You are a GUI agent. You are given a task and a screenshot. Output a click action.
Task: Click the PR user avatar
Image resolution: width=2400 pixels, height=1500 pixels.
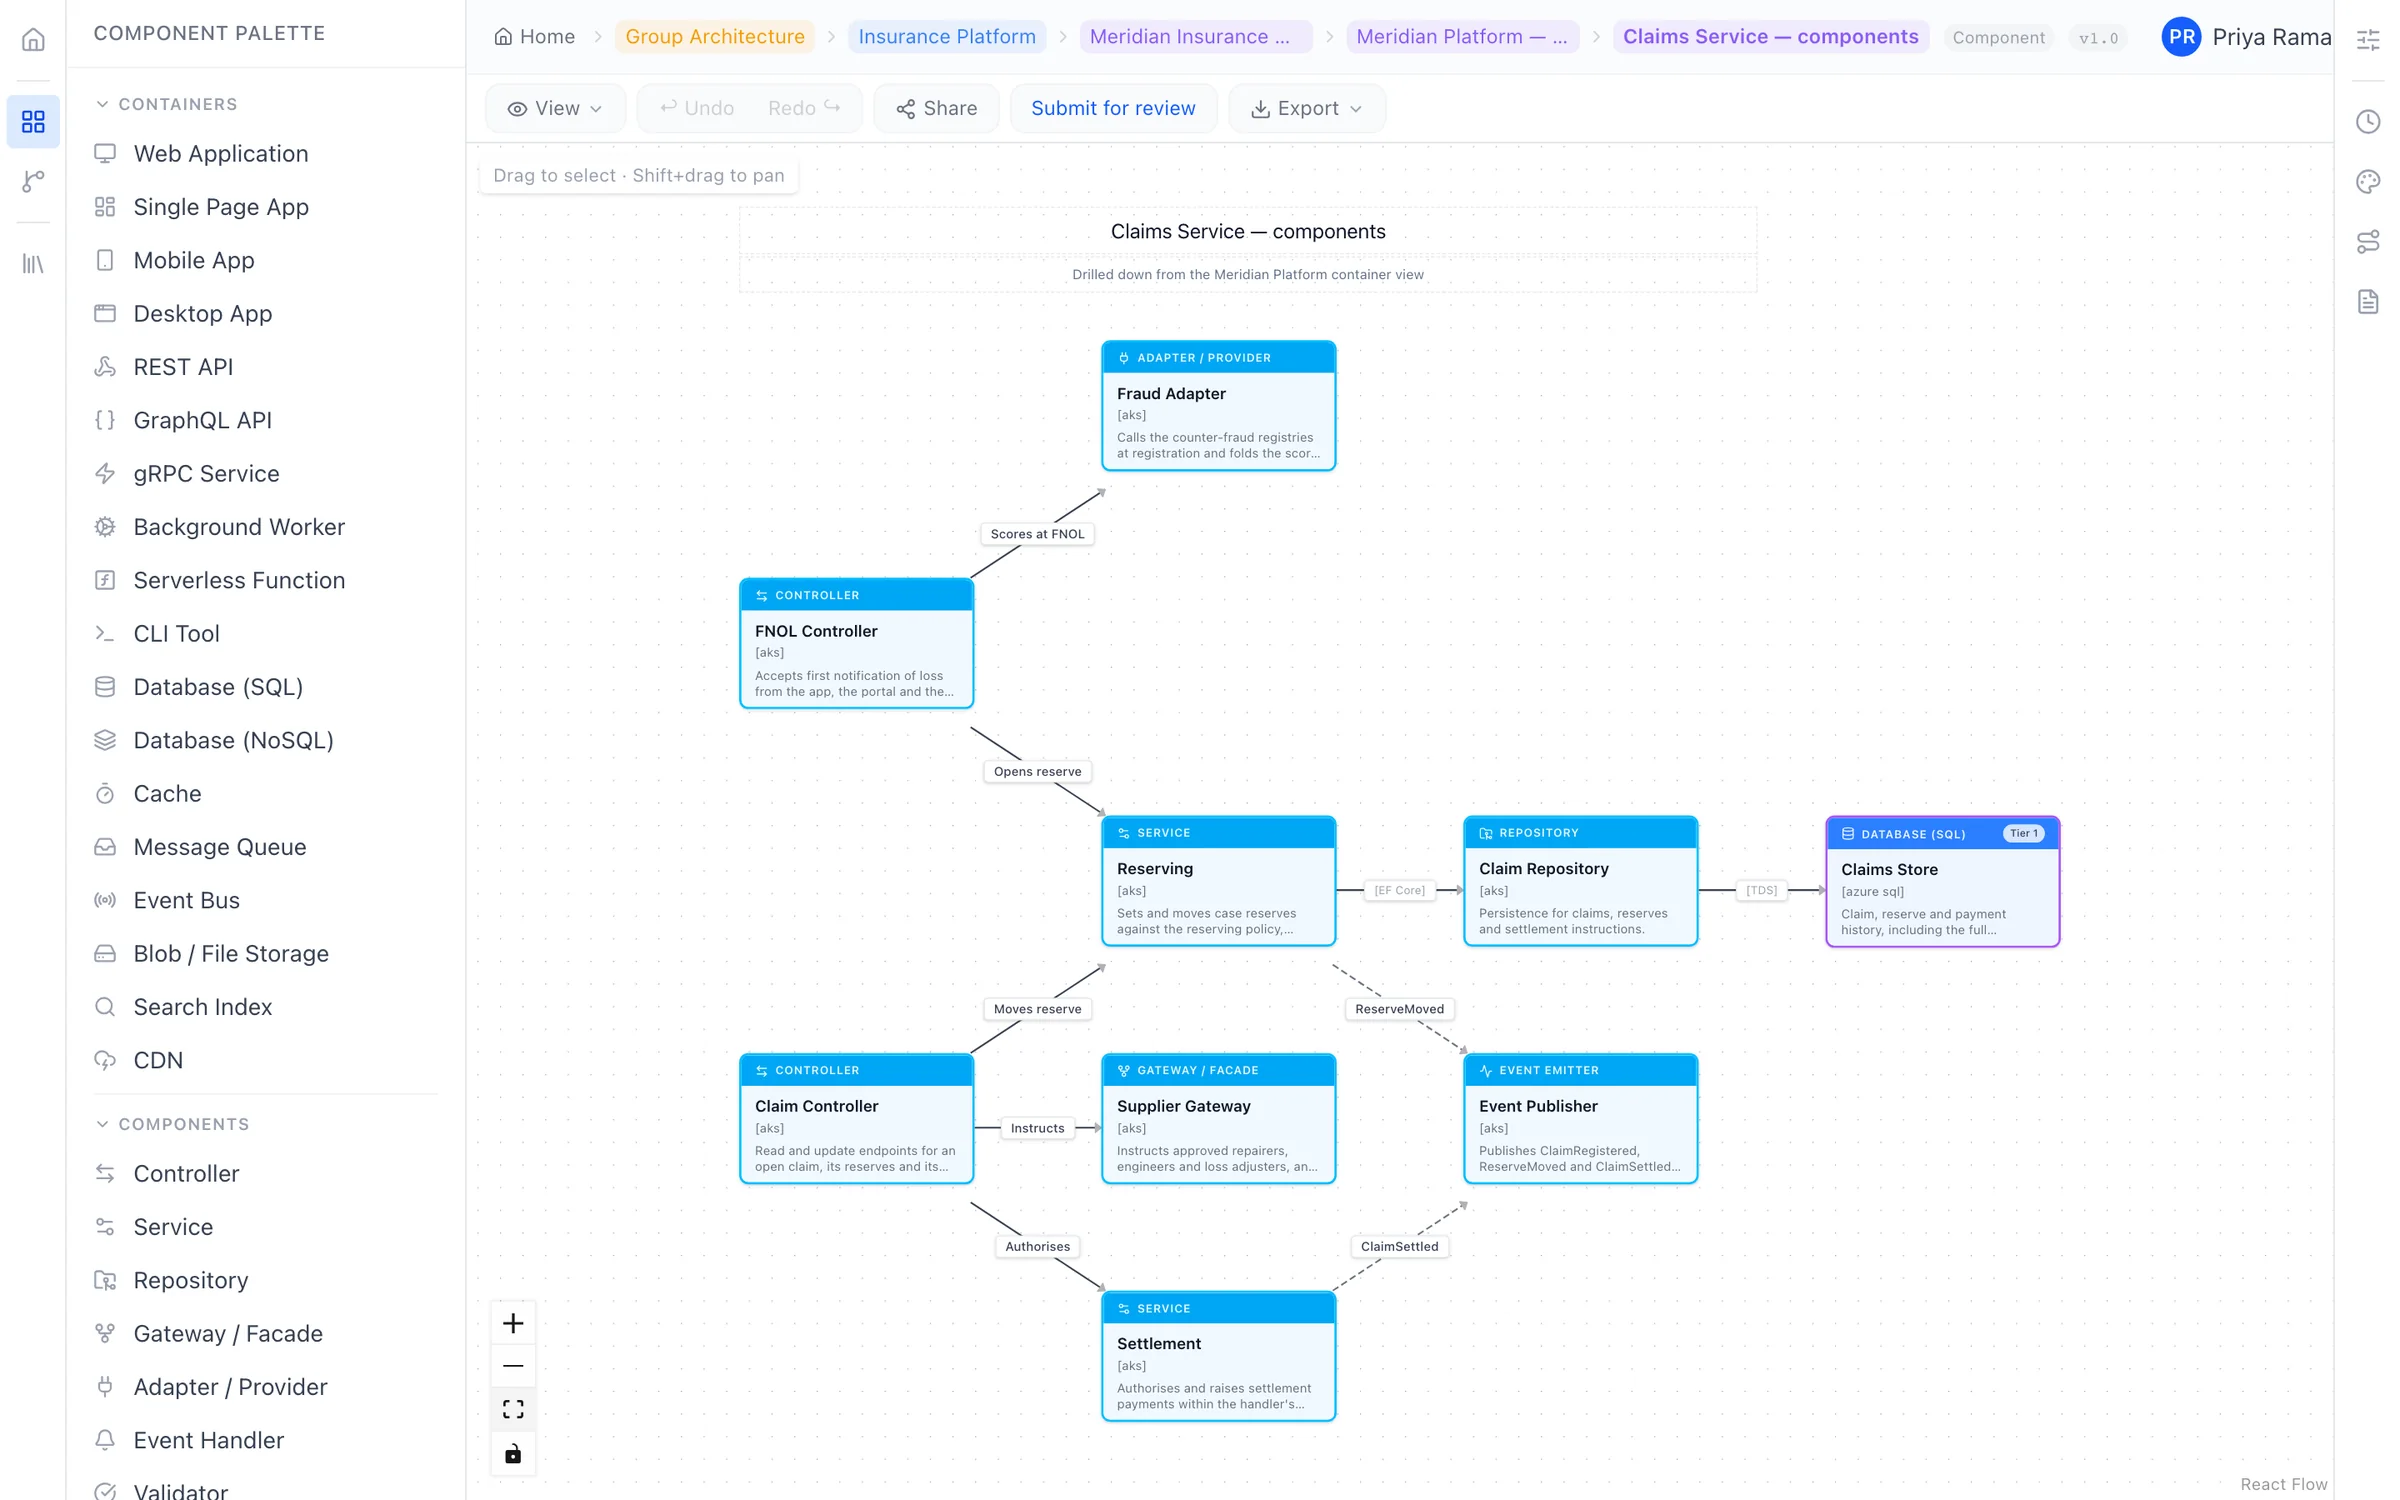(2181, 37)
